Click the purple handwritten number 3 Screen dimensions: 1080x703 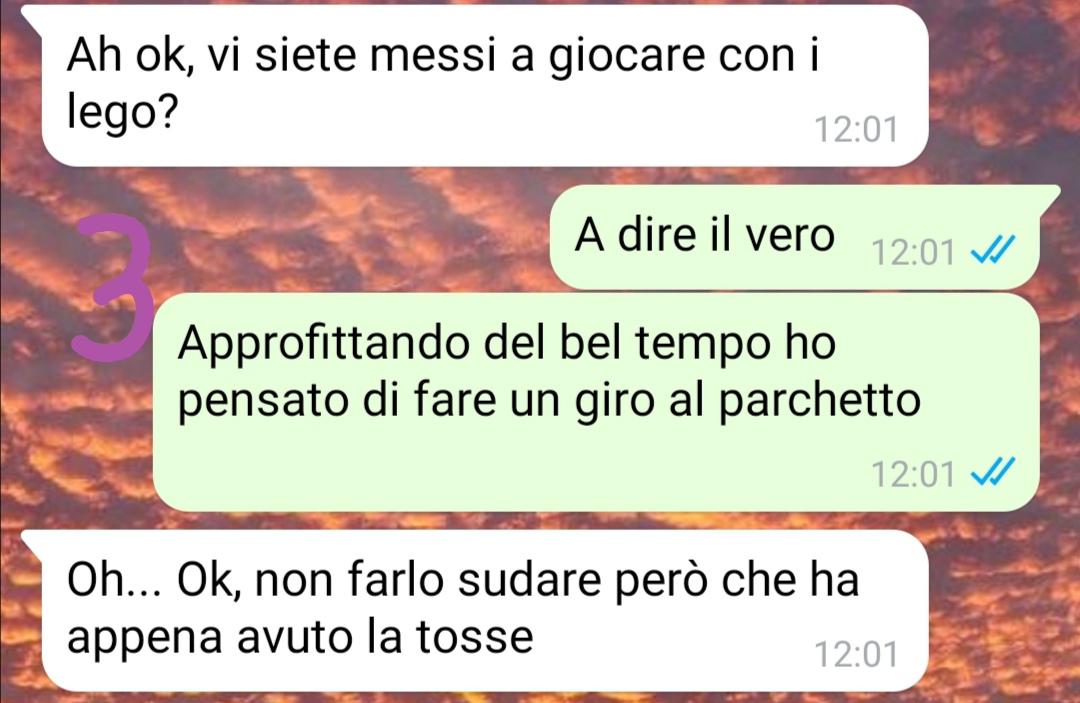pyautogui.click(x=115, y=288)
